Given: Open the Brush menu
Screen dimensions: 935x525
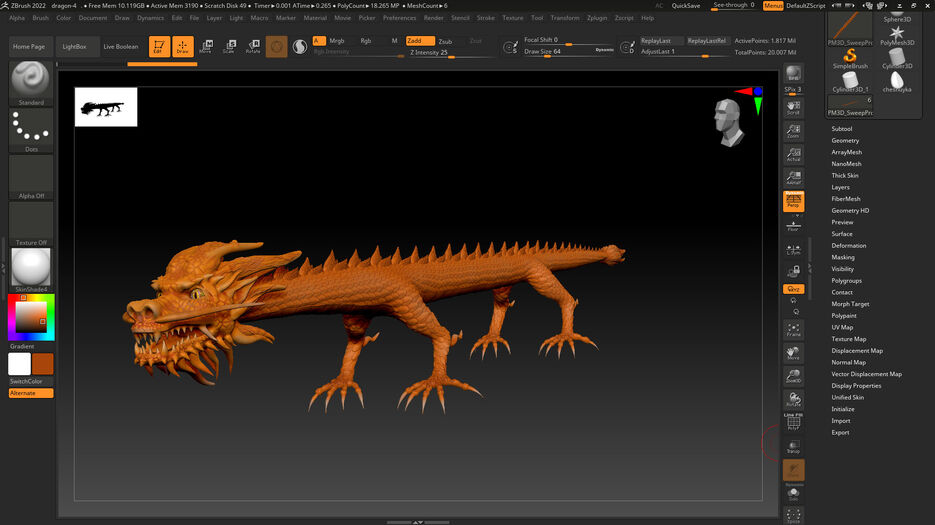Looking at the screenshot, I should click(x=41, y=18).
